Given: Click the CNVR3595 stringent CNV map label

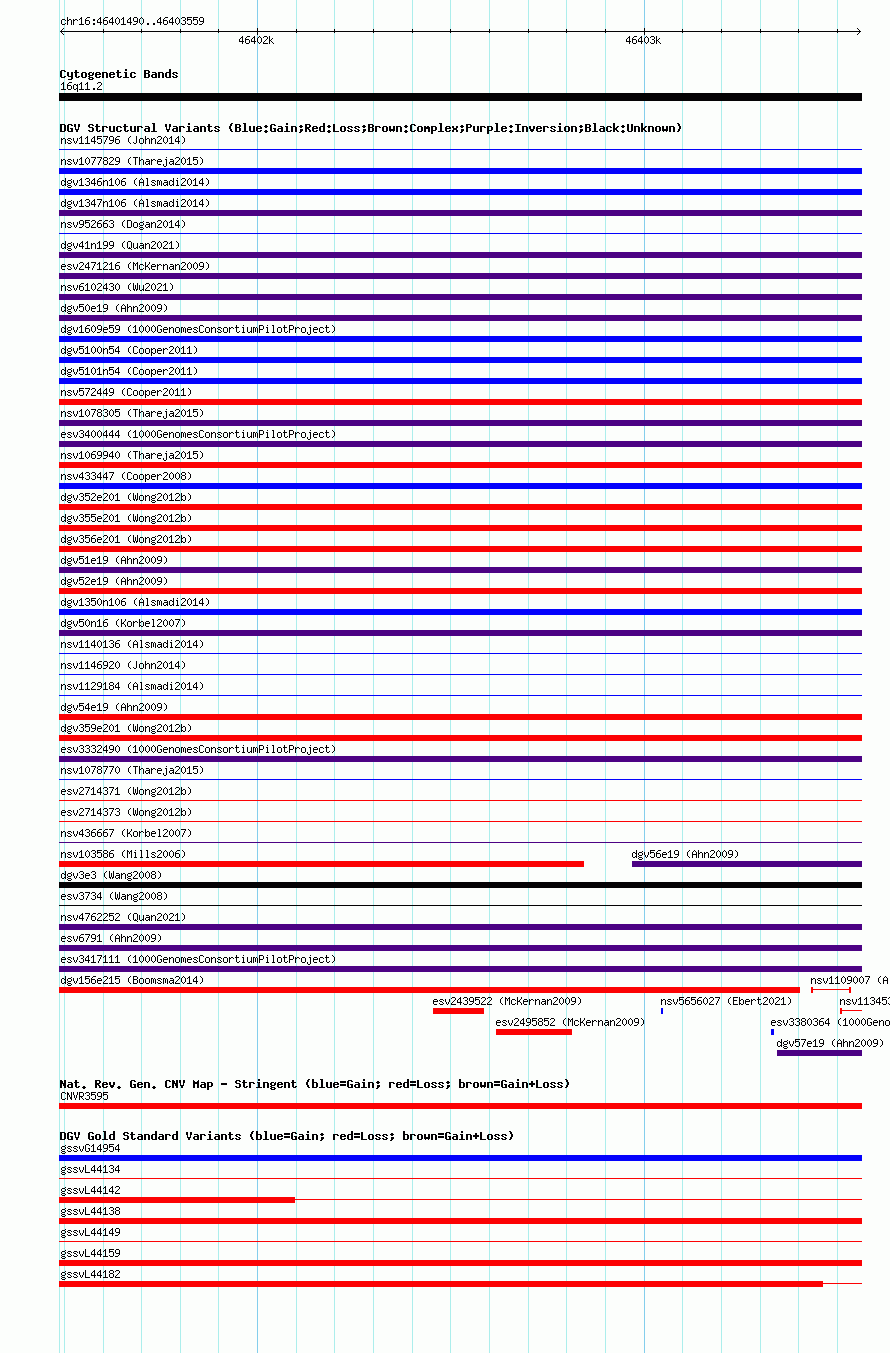Looking at the screenshot, I should click(x=84, y=1096).
